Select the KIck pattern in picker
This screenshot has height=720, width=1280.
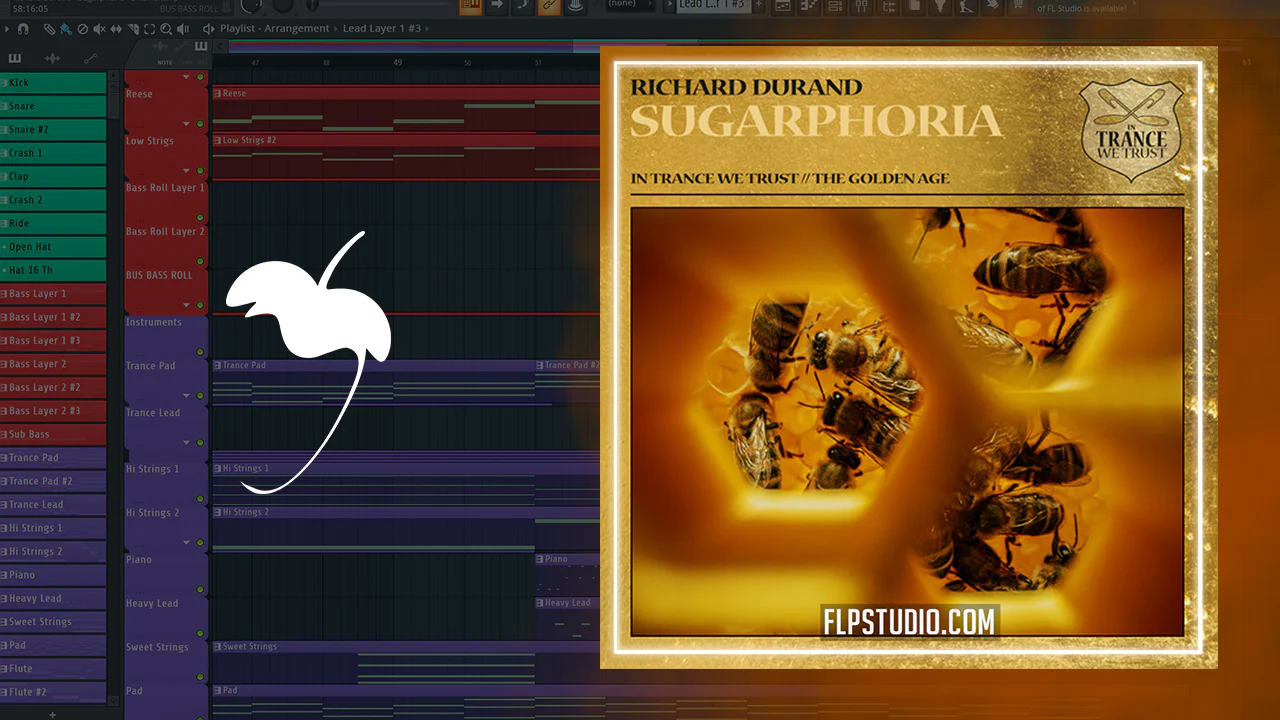pyautogui.click(x=53, y=83)
